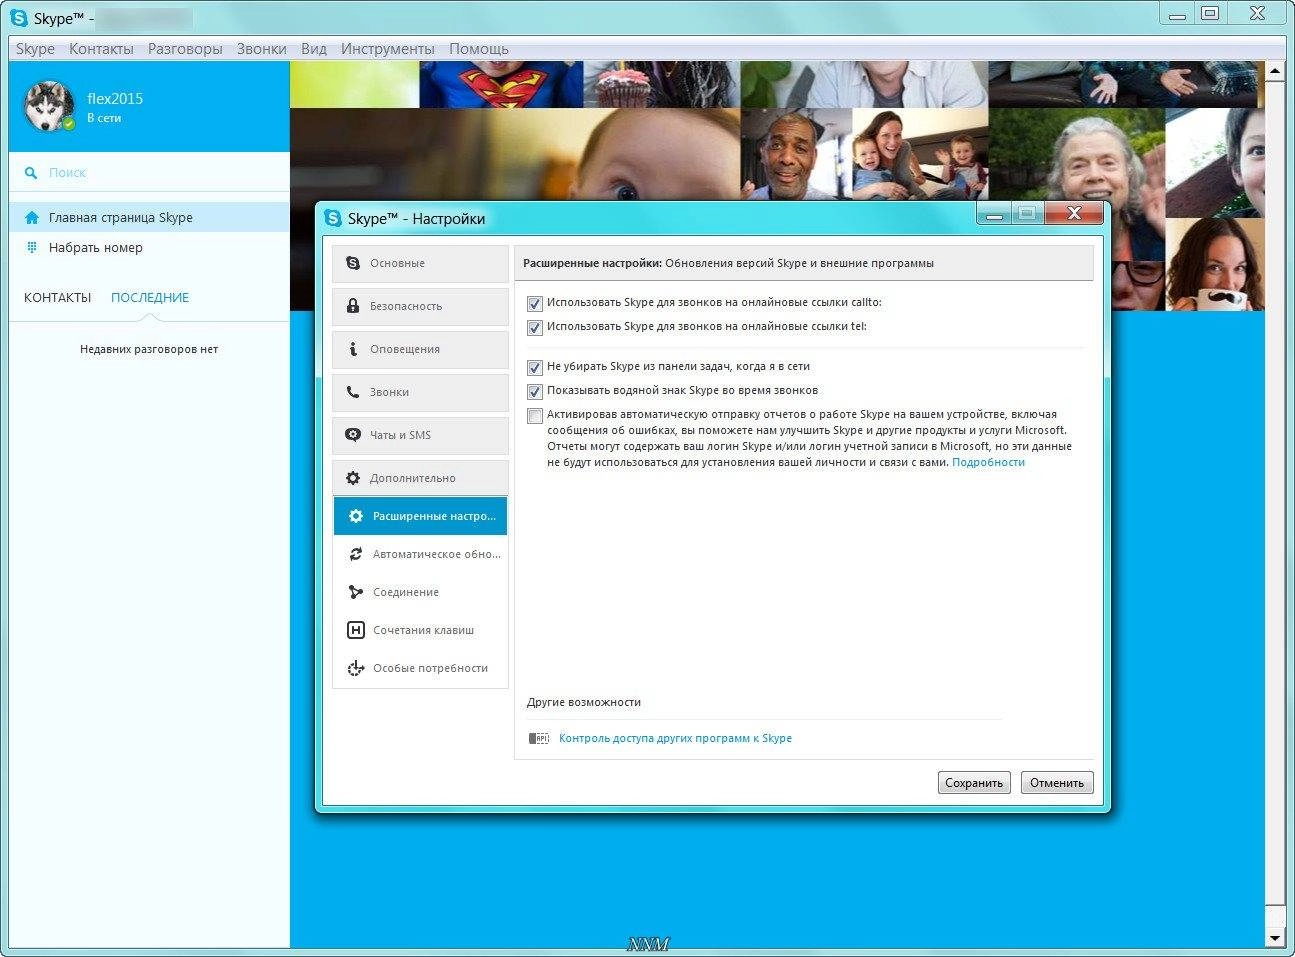
Task: Open the Вид menu
Action: 314,48
